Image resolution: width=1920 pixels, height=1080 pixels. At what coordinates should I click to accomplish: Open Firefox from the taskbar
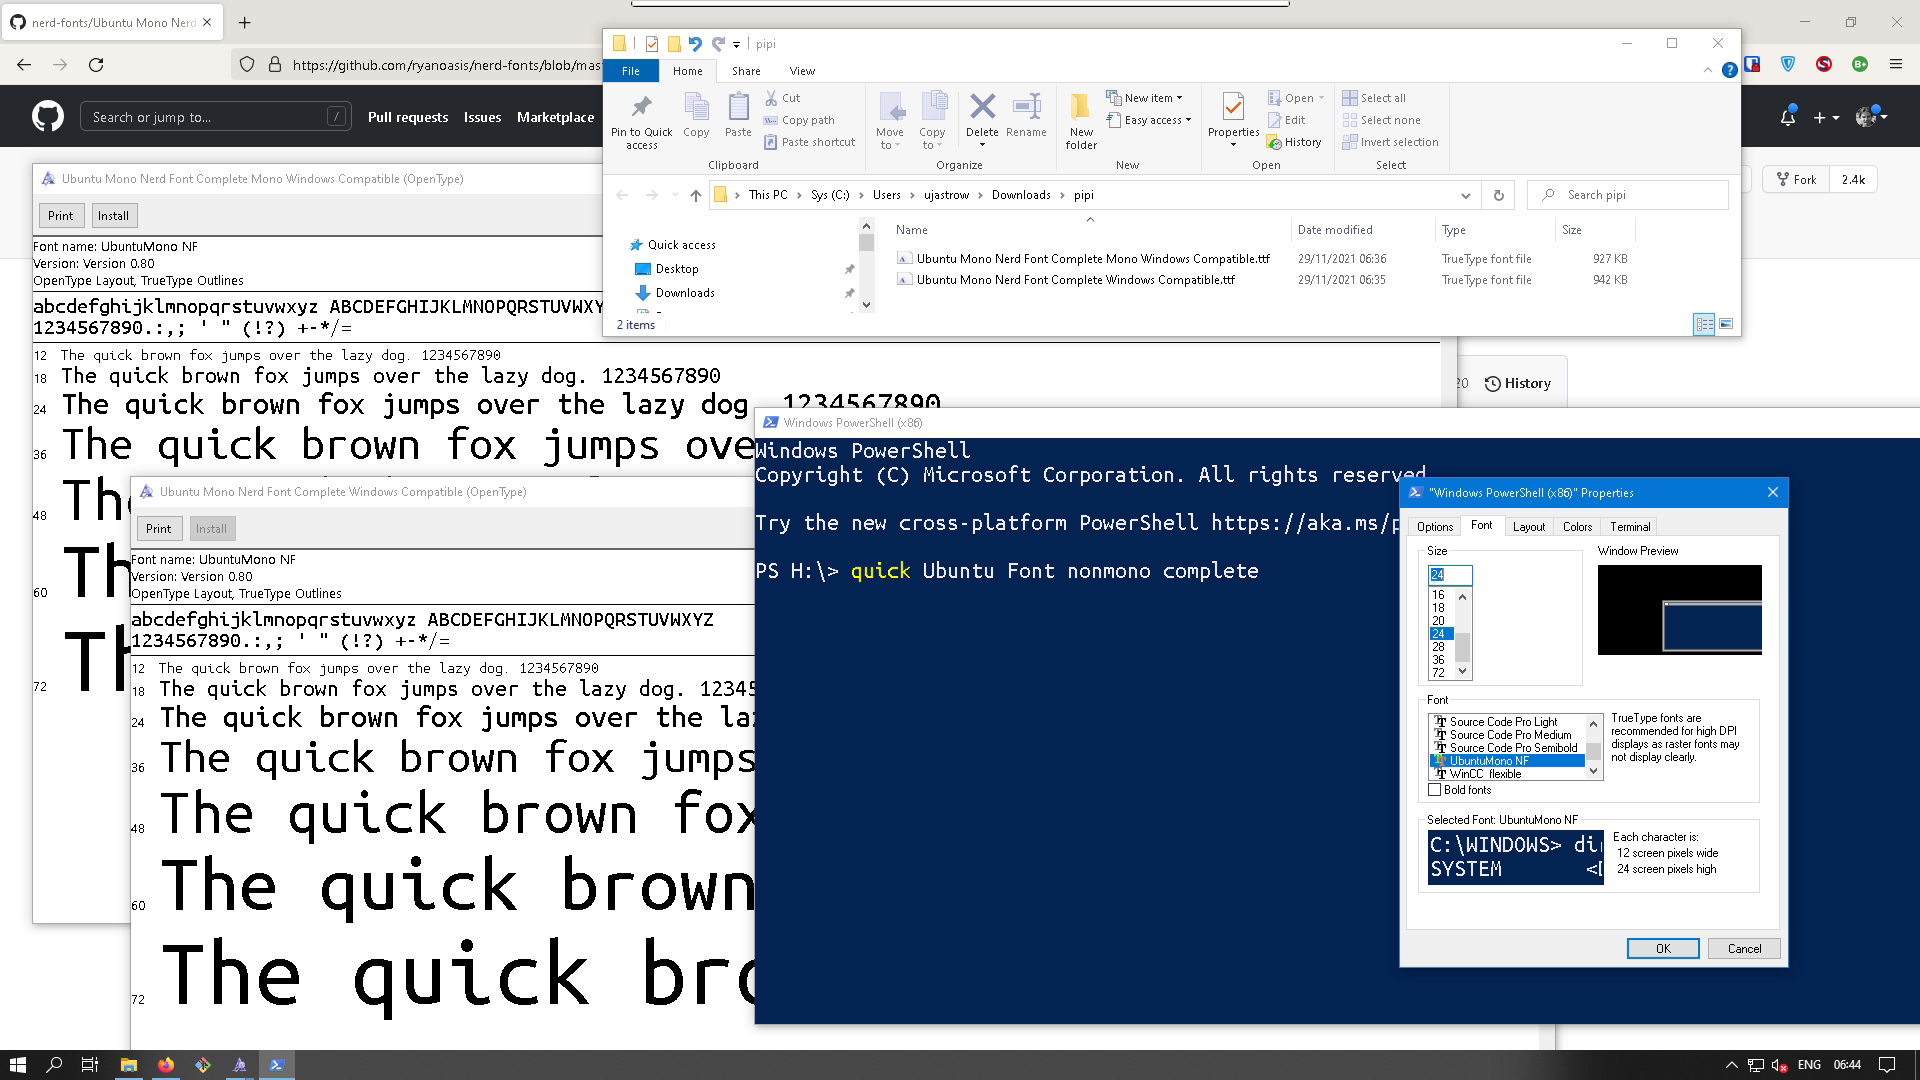(166, 1065)
